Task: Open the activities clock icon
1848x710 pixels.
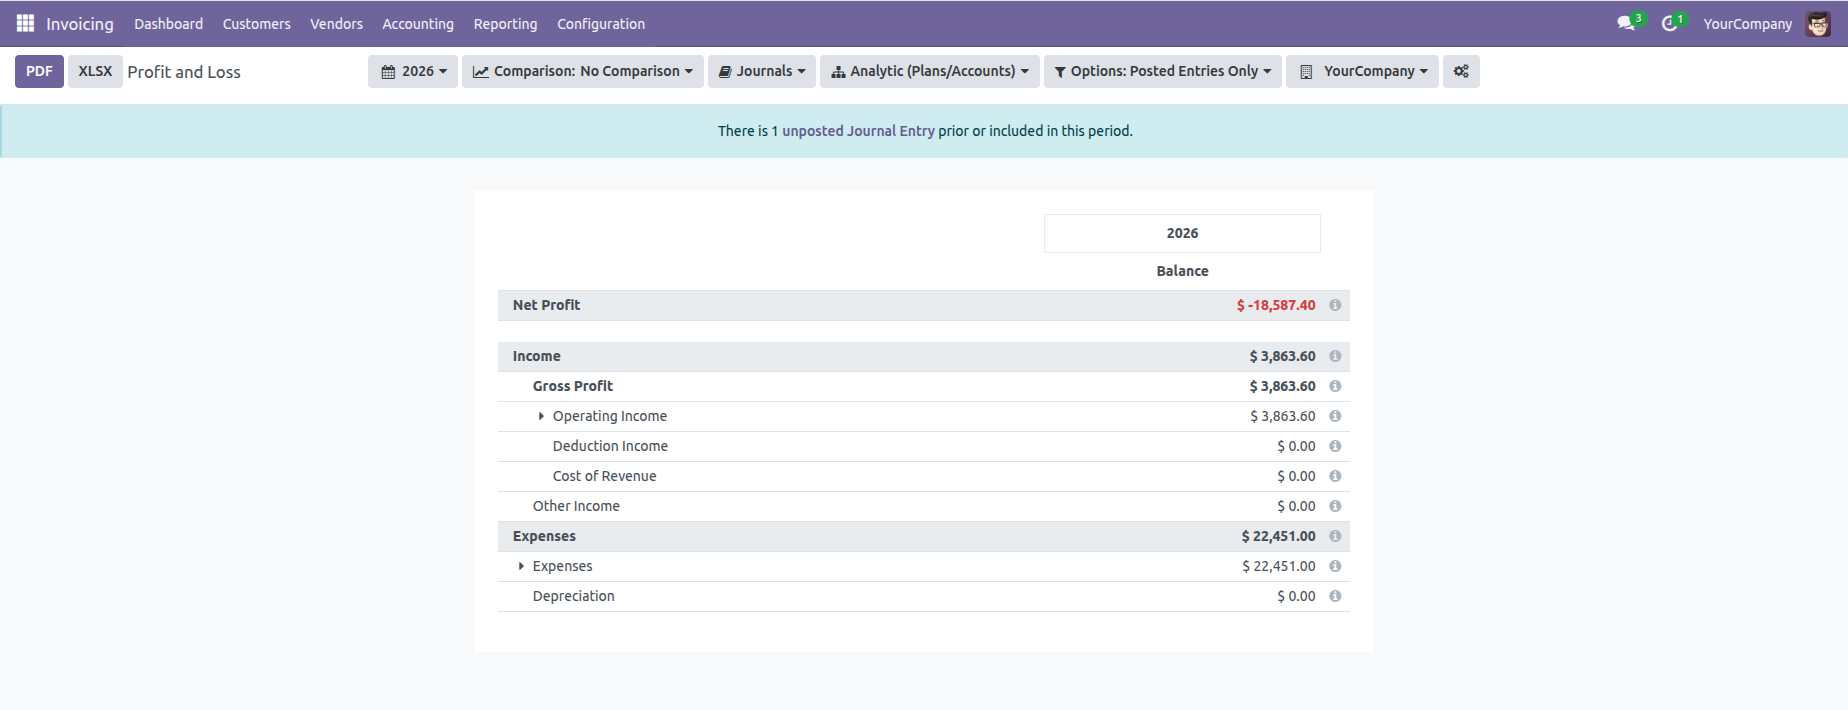Action: pyautogui.click(x=1669, y=23)
